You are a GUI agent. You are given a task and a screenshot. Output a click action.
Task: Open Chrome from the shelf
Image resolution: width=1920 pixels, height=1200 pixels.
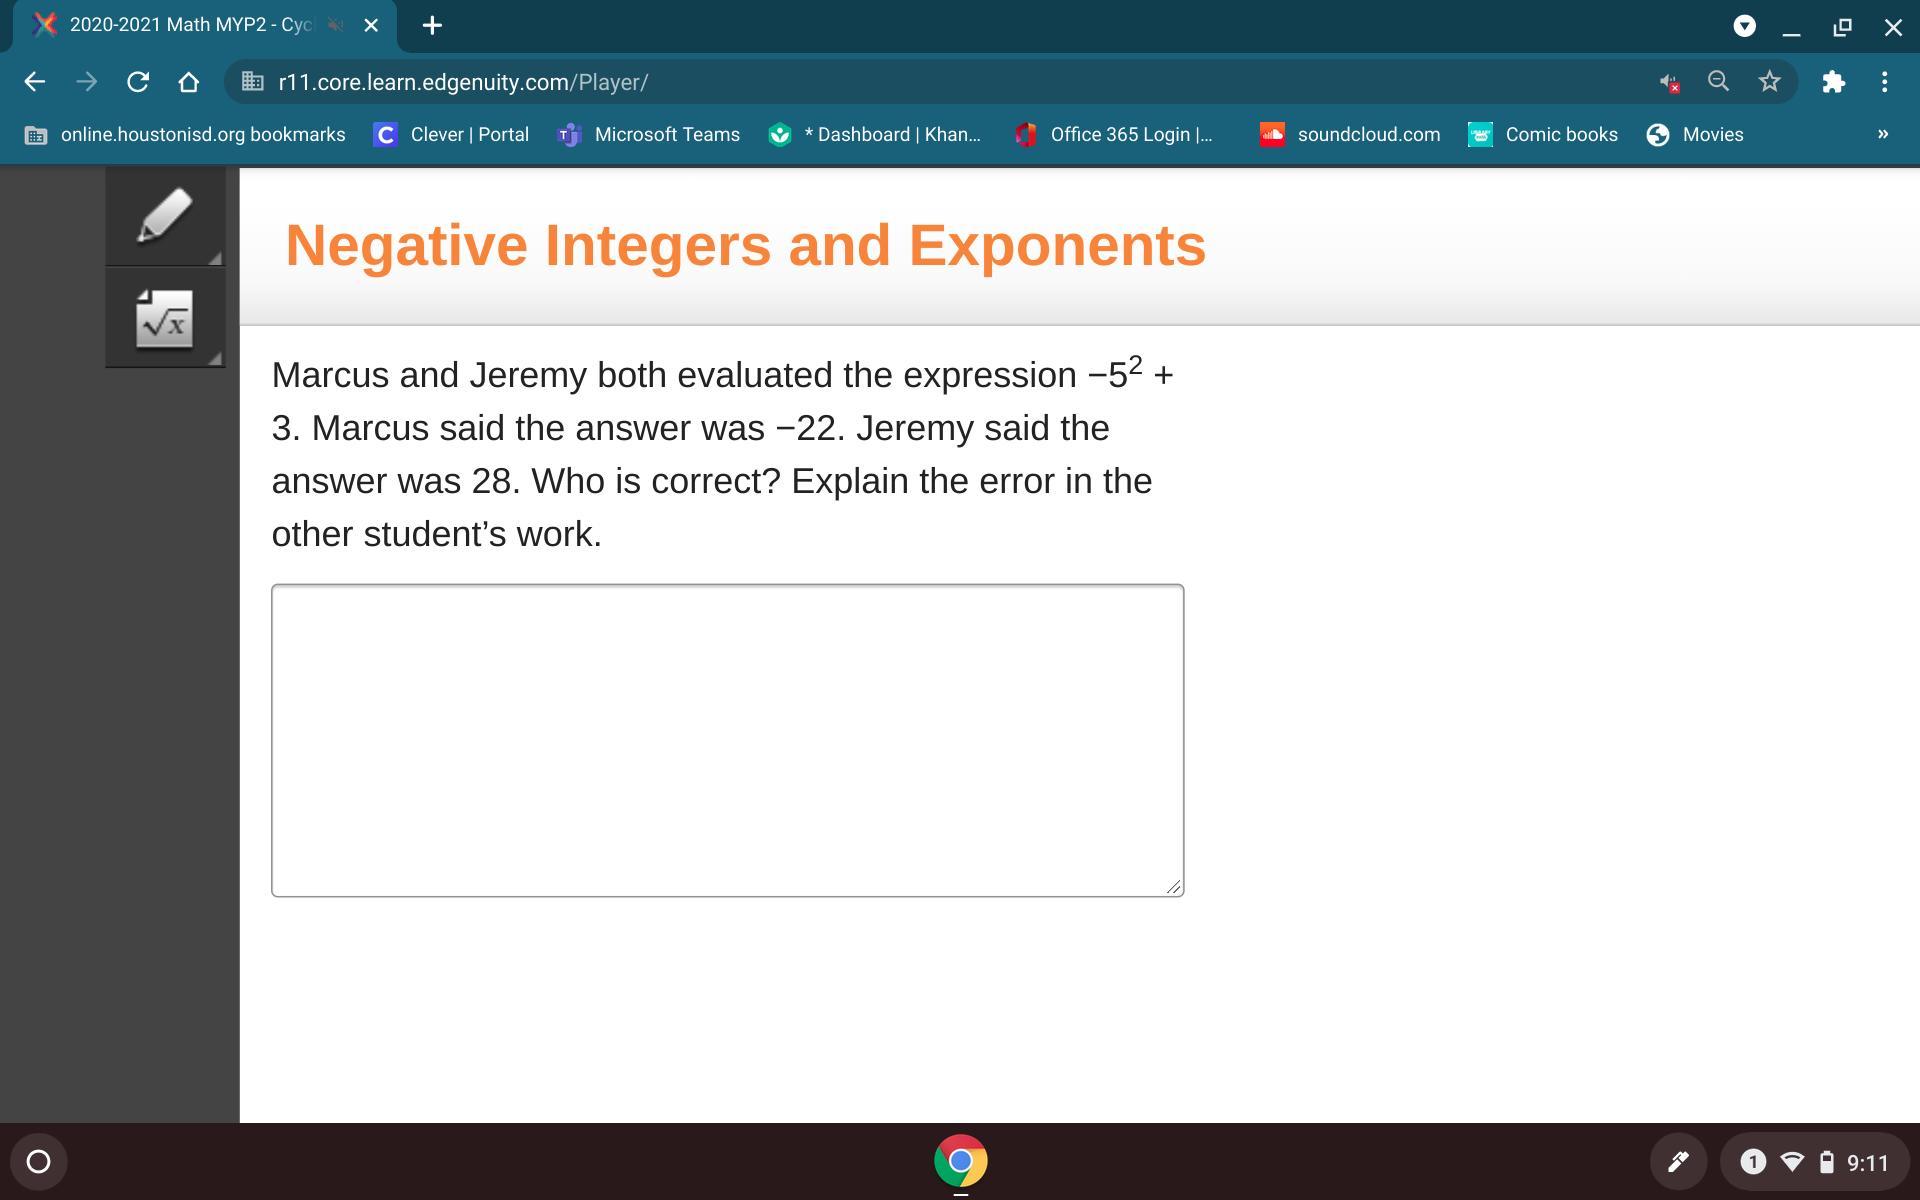tap(960, 1161)
